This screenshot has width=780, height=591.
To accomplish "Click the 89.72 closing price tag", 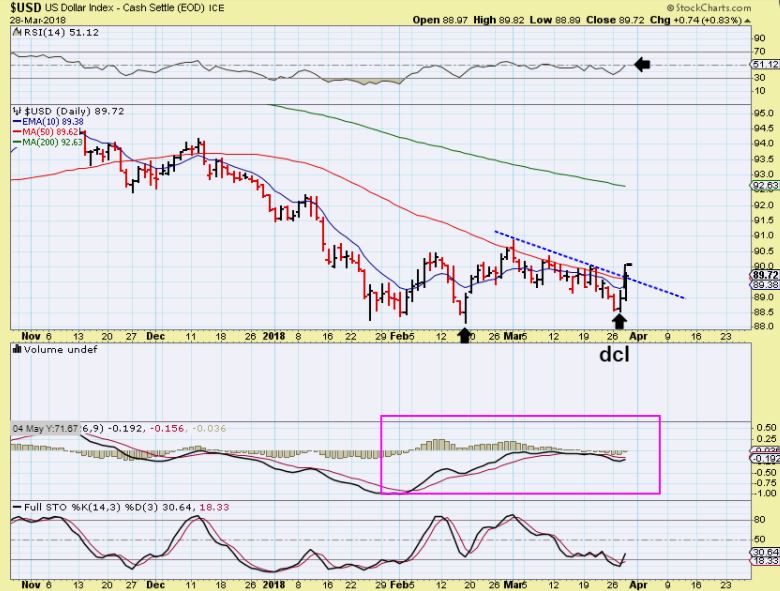I will pos(765,275).
